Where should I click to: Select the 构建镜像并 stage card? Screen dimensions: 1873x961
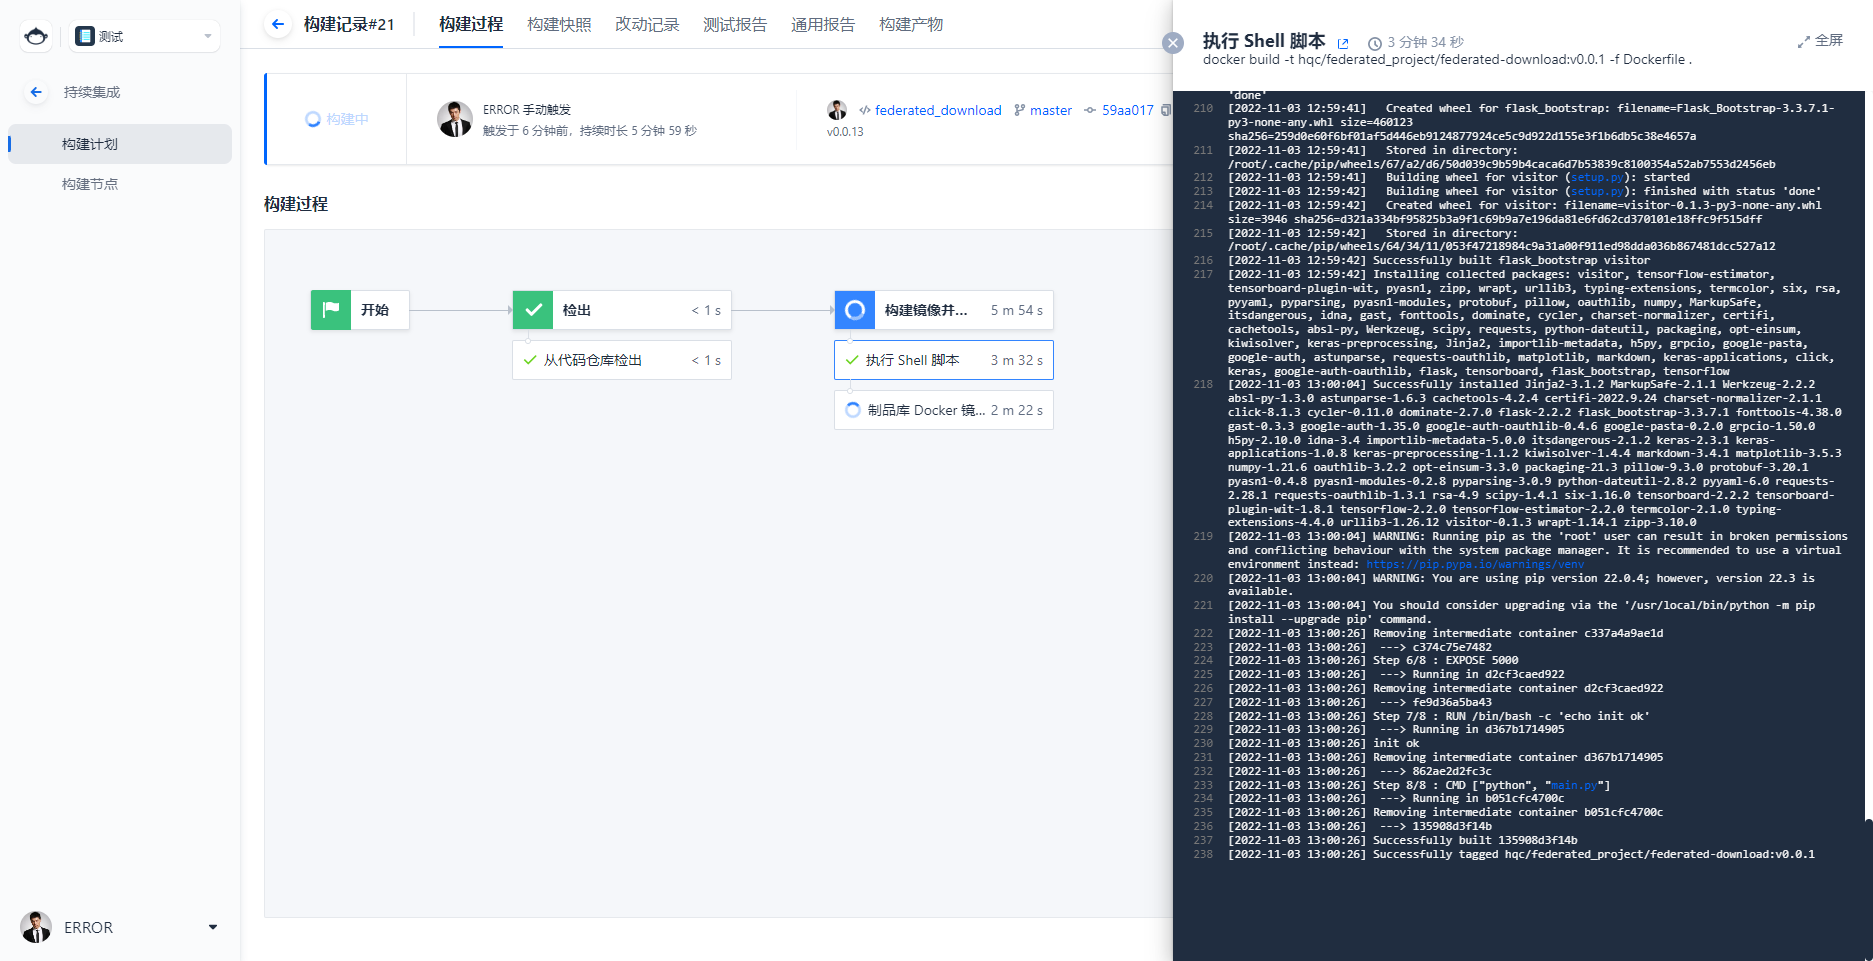pyautogui.click(x=944, y=310)
